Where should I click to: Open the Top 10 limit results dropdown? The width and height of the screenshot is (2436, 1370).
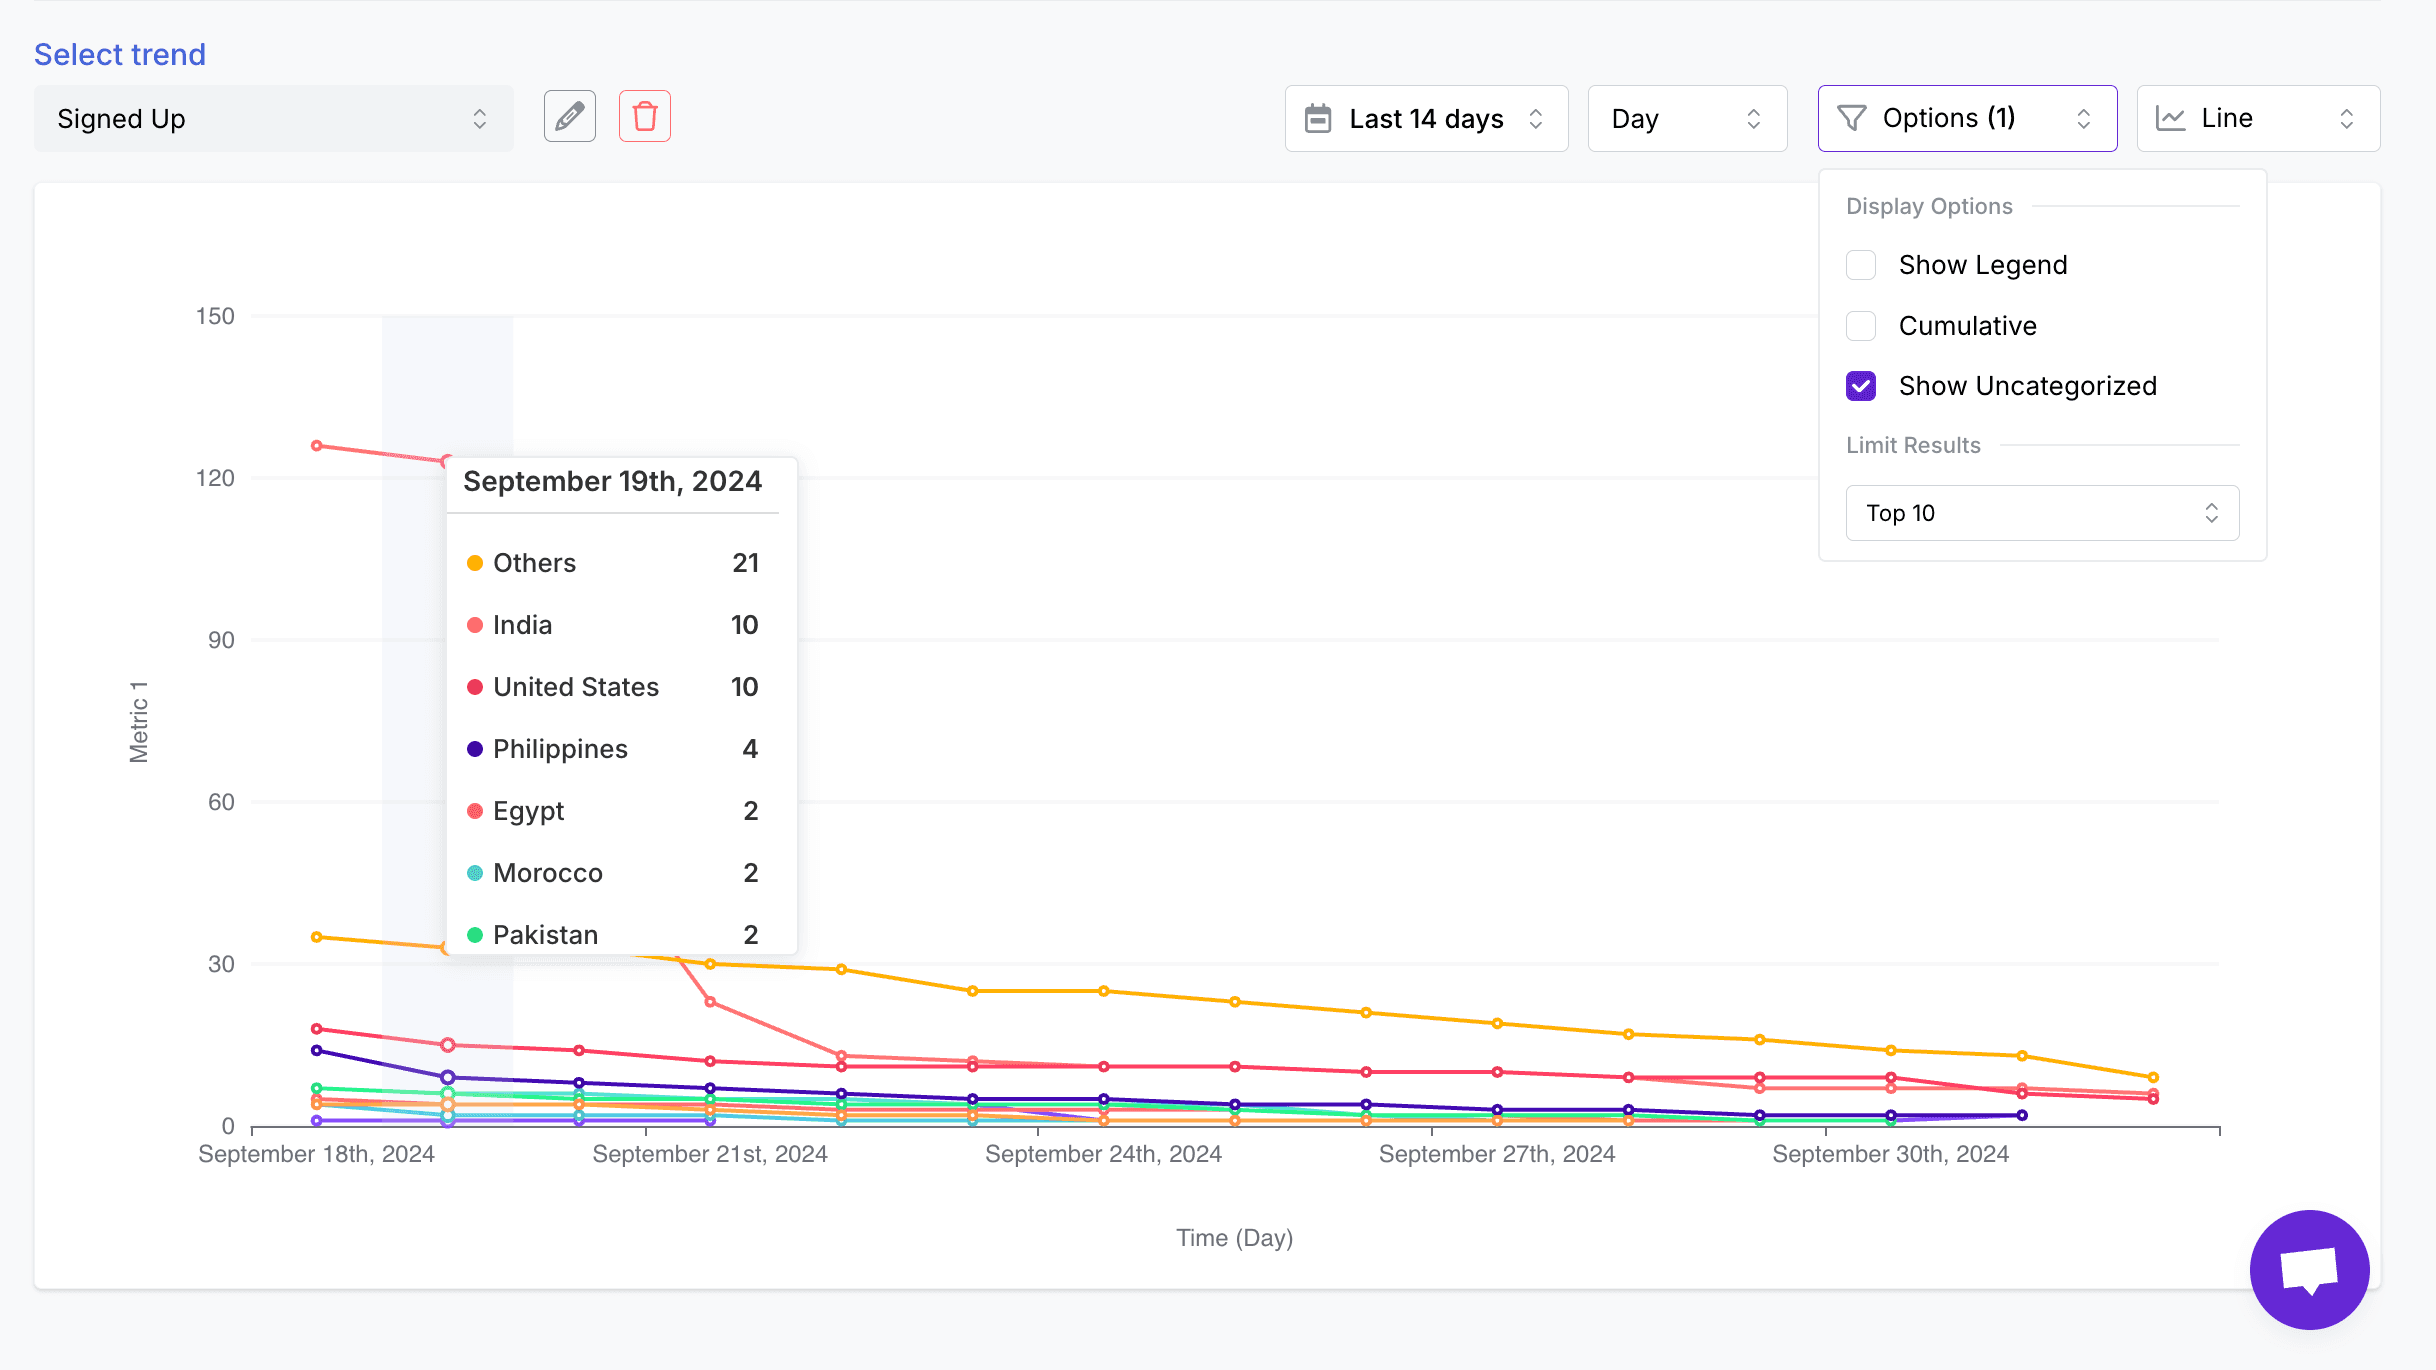point(2042,513)
